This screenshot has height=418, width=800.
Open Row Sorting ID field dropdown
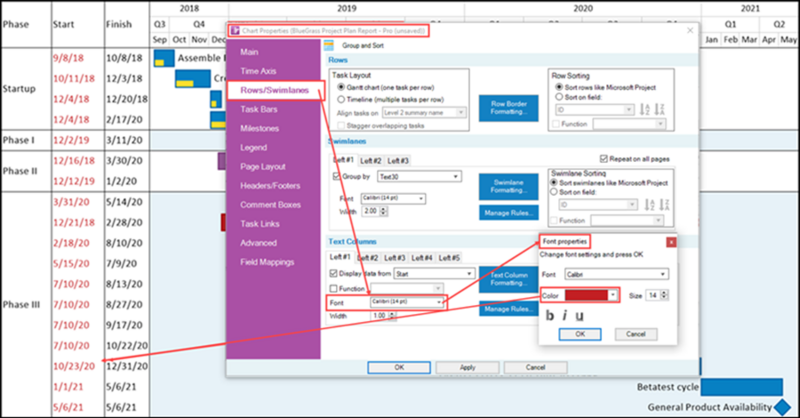point(594,110)
